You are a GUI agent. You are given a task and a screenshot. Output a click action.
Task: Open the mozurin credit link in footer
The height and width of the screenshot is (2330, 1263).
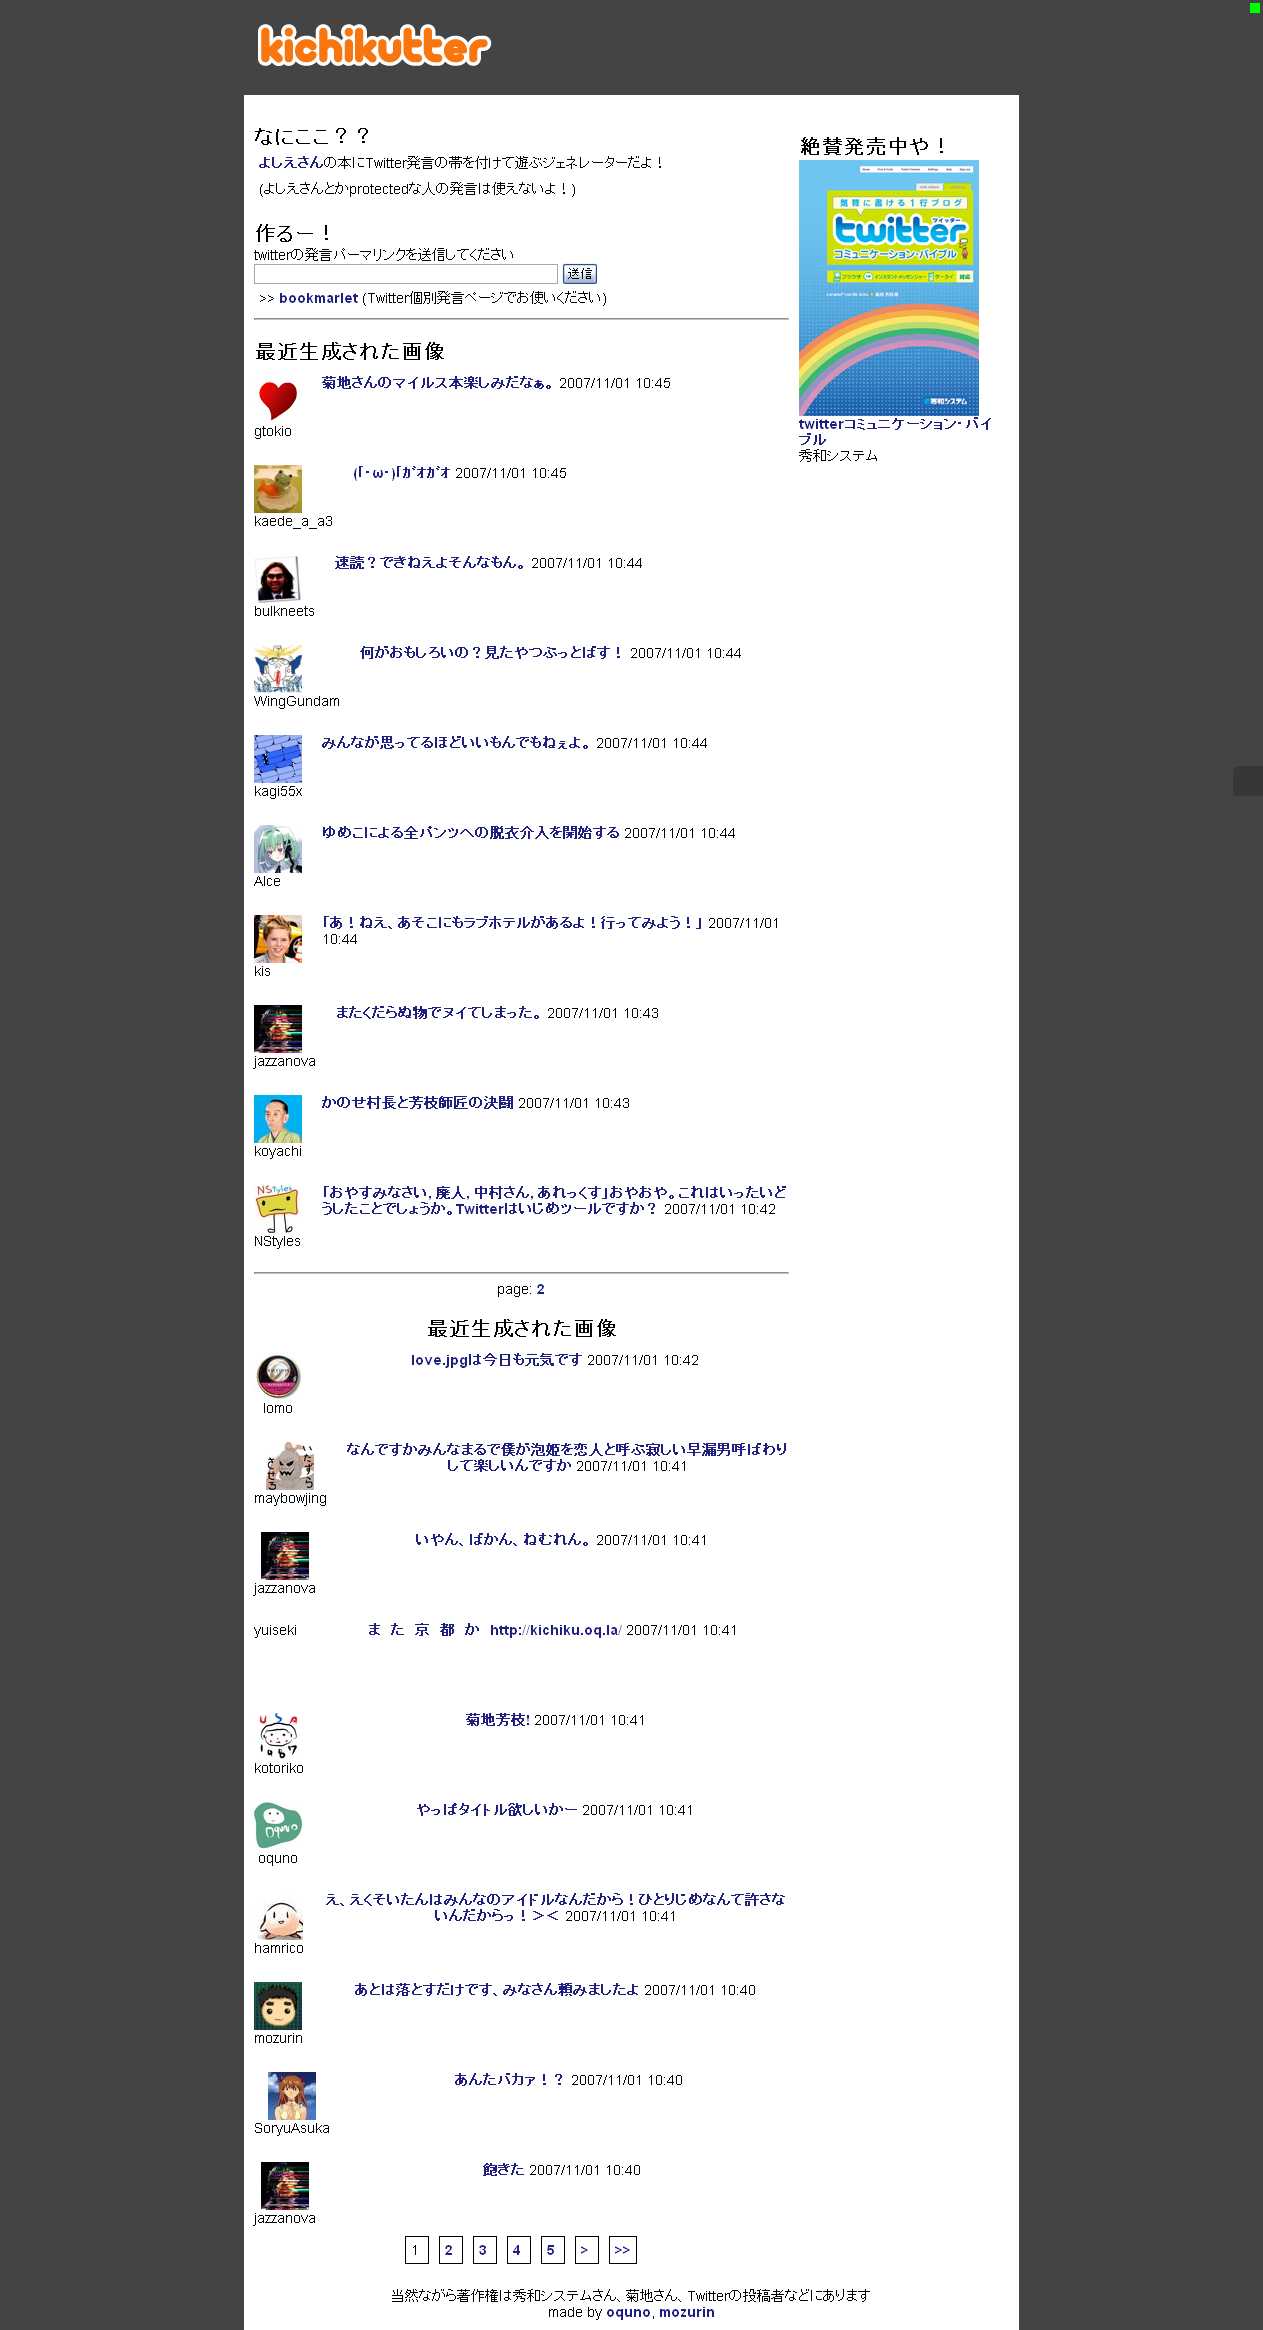point(686,2312)
